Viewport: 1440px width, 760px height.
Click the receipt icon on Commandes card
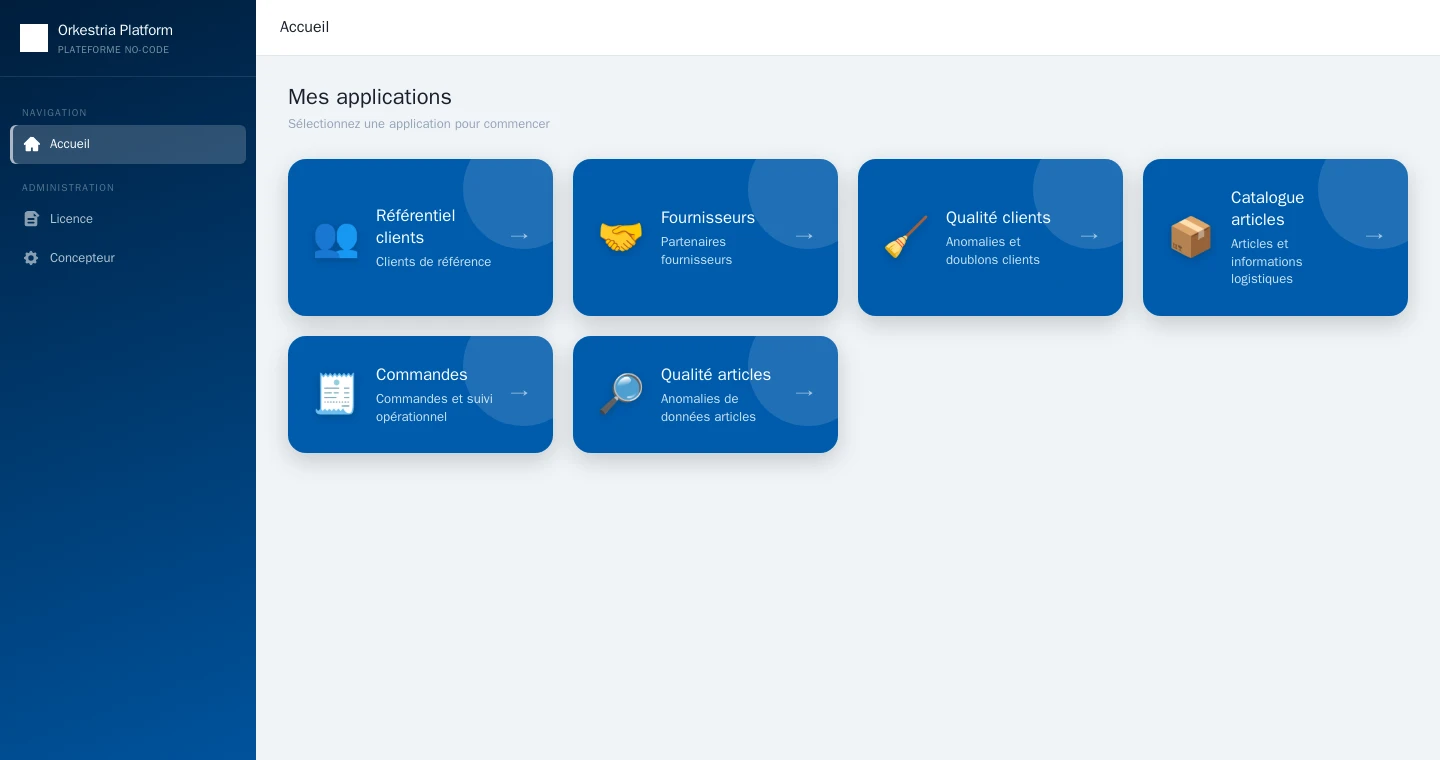point(336,394)
